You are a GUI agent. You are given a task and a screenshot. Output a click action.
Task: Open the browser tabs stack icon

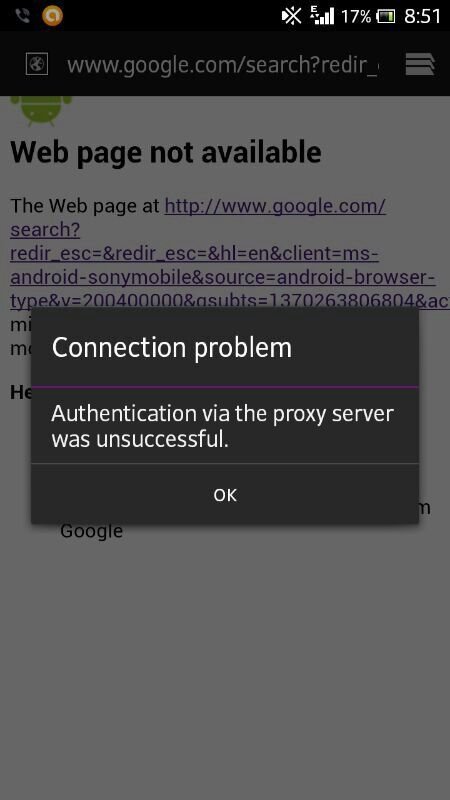[x=420, y=64]
